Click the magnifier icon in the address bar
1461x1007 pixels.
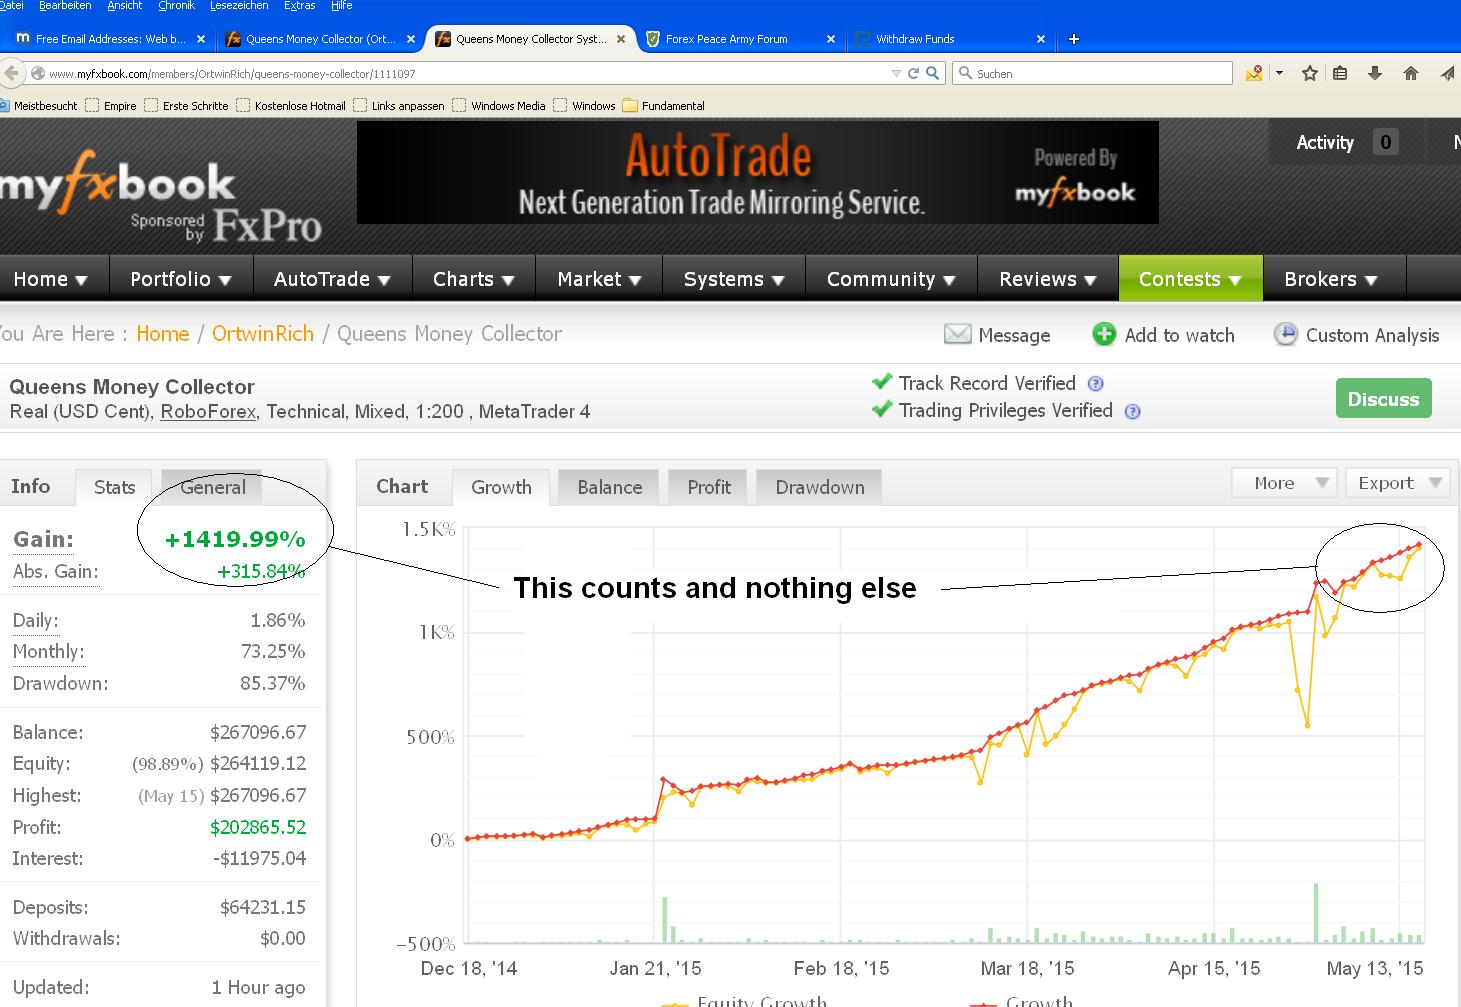[932, 73]
